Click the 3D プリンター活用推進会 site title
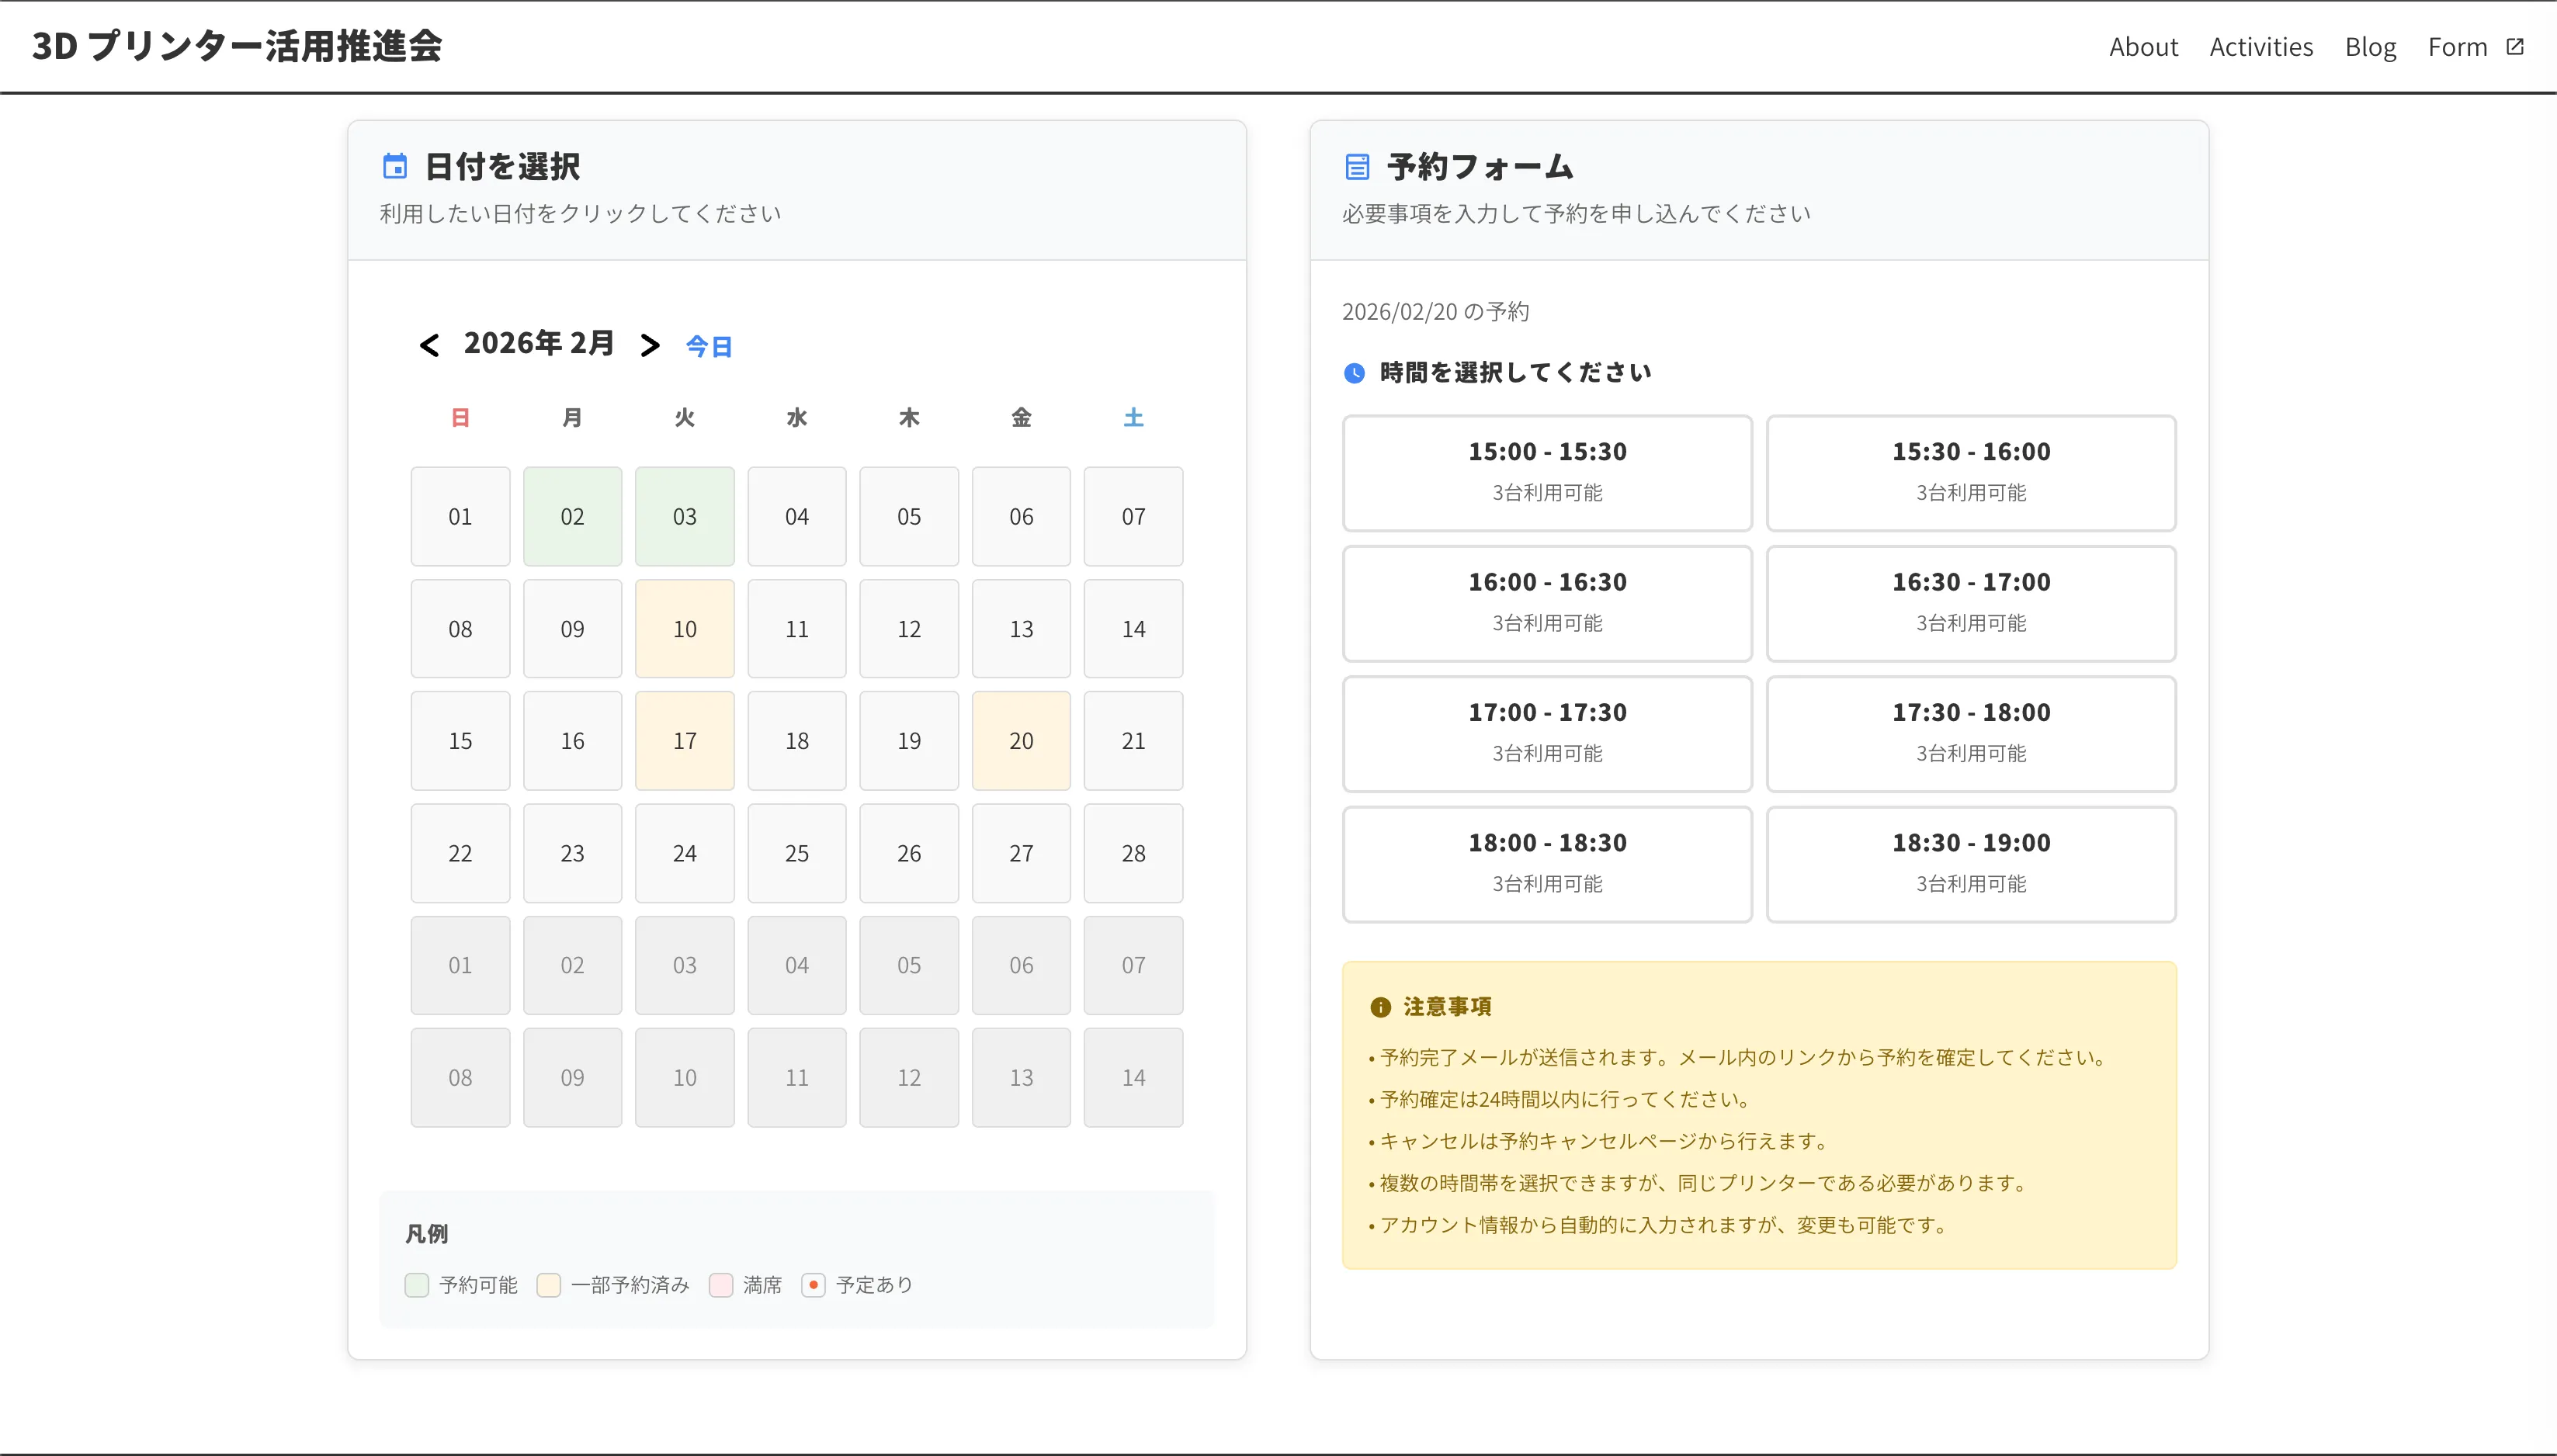The height and width of the screenshot is (1456, 2557). click(237, 46)
